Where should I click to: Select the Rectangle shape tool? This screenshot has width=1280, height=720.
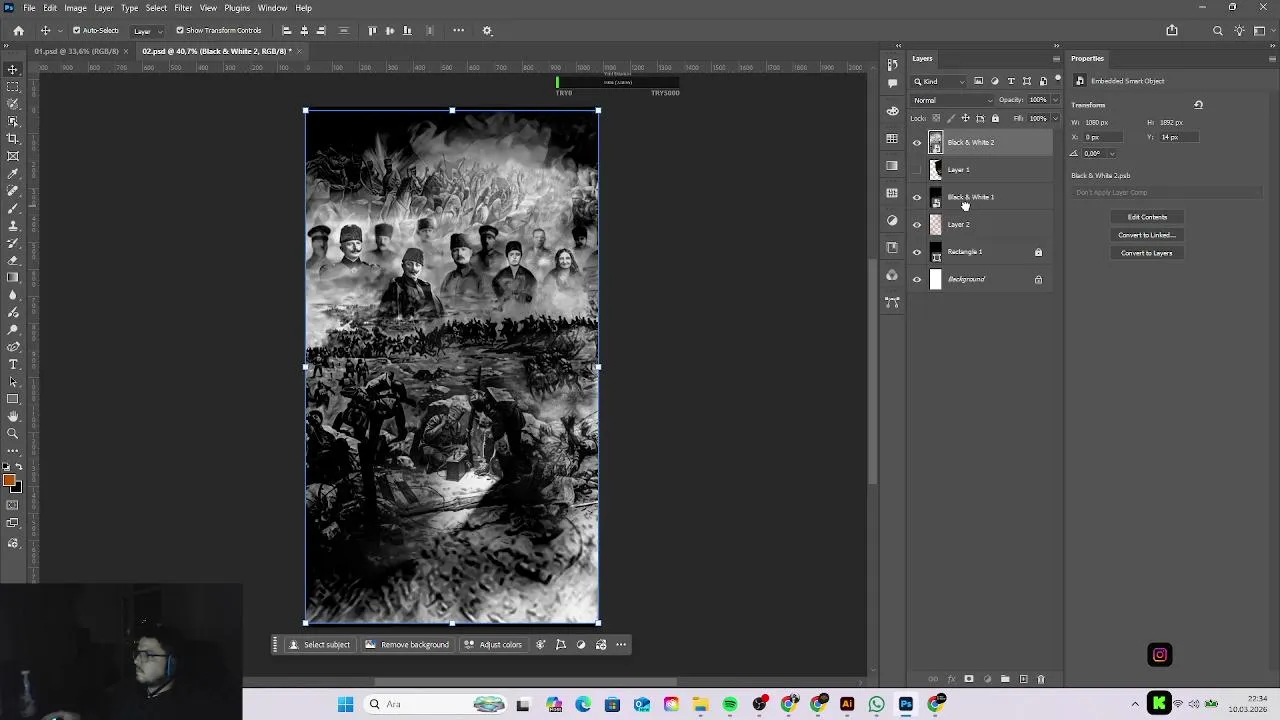click(x=13, y=399)
